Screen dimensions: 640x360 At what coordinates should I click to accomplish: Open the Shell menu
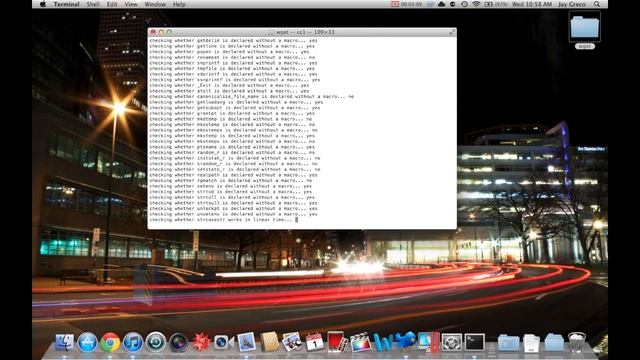pos(93,4)
